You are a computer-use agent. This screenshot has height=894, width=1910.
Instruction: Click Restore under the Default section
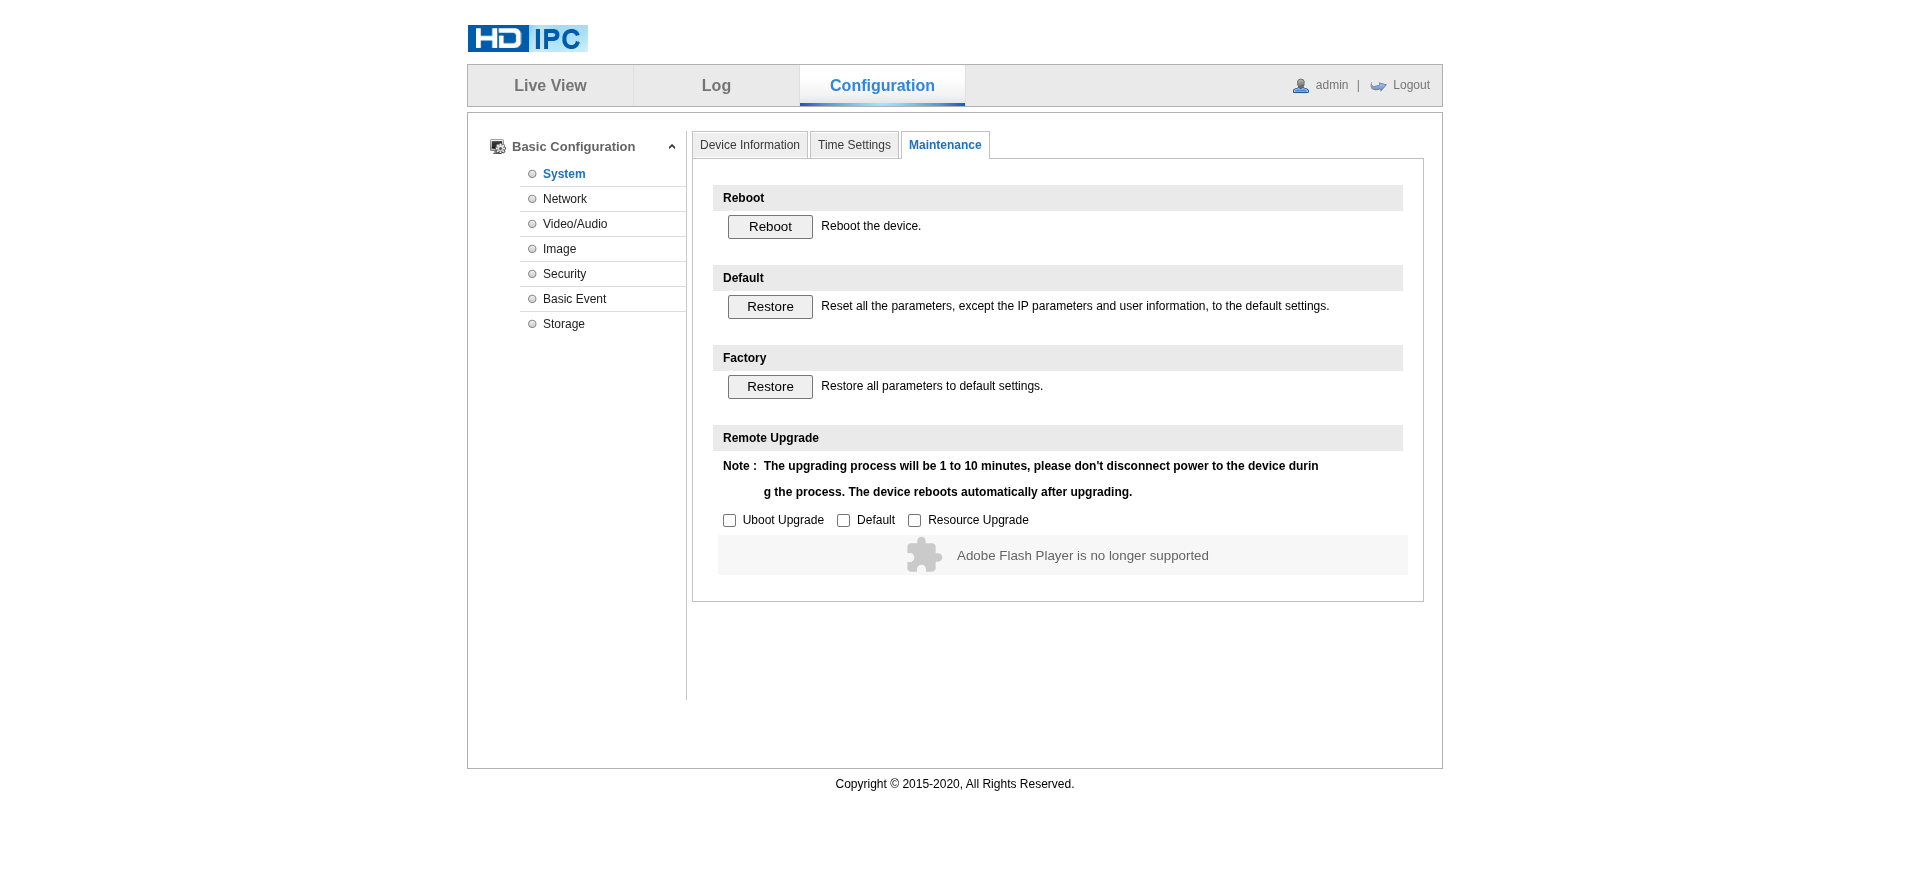770,307
